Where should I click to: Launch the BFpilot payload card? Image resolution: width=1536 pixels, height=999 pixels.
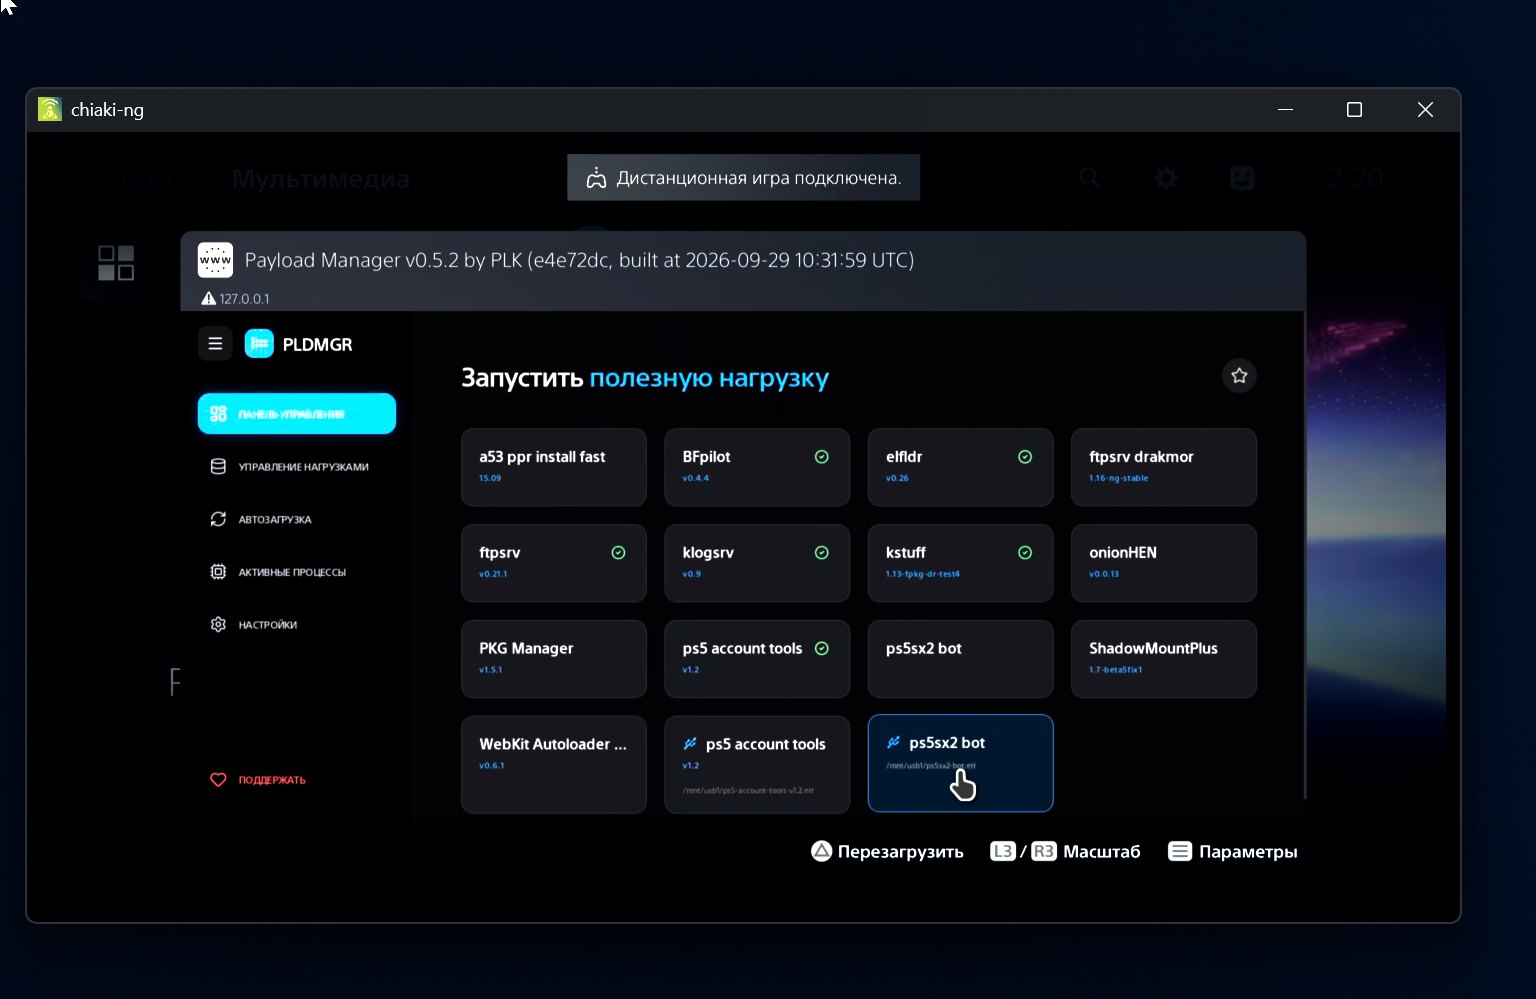click(757, 467)
